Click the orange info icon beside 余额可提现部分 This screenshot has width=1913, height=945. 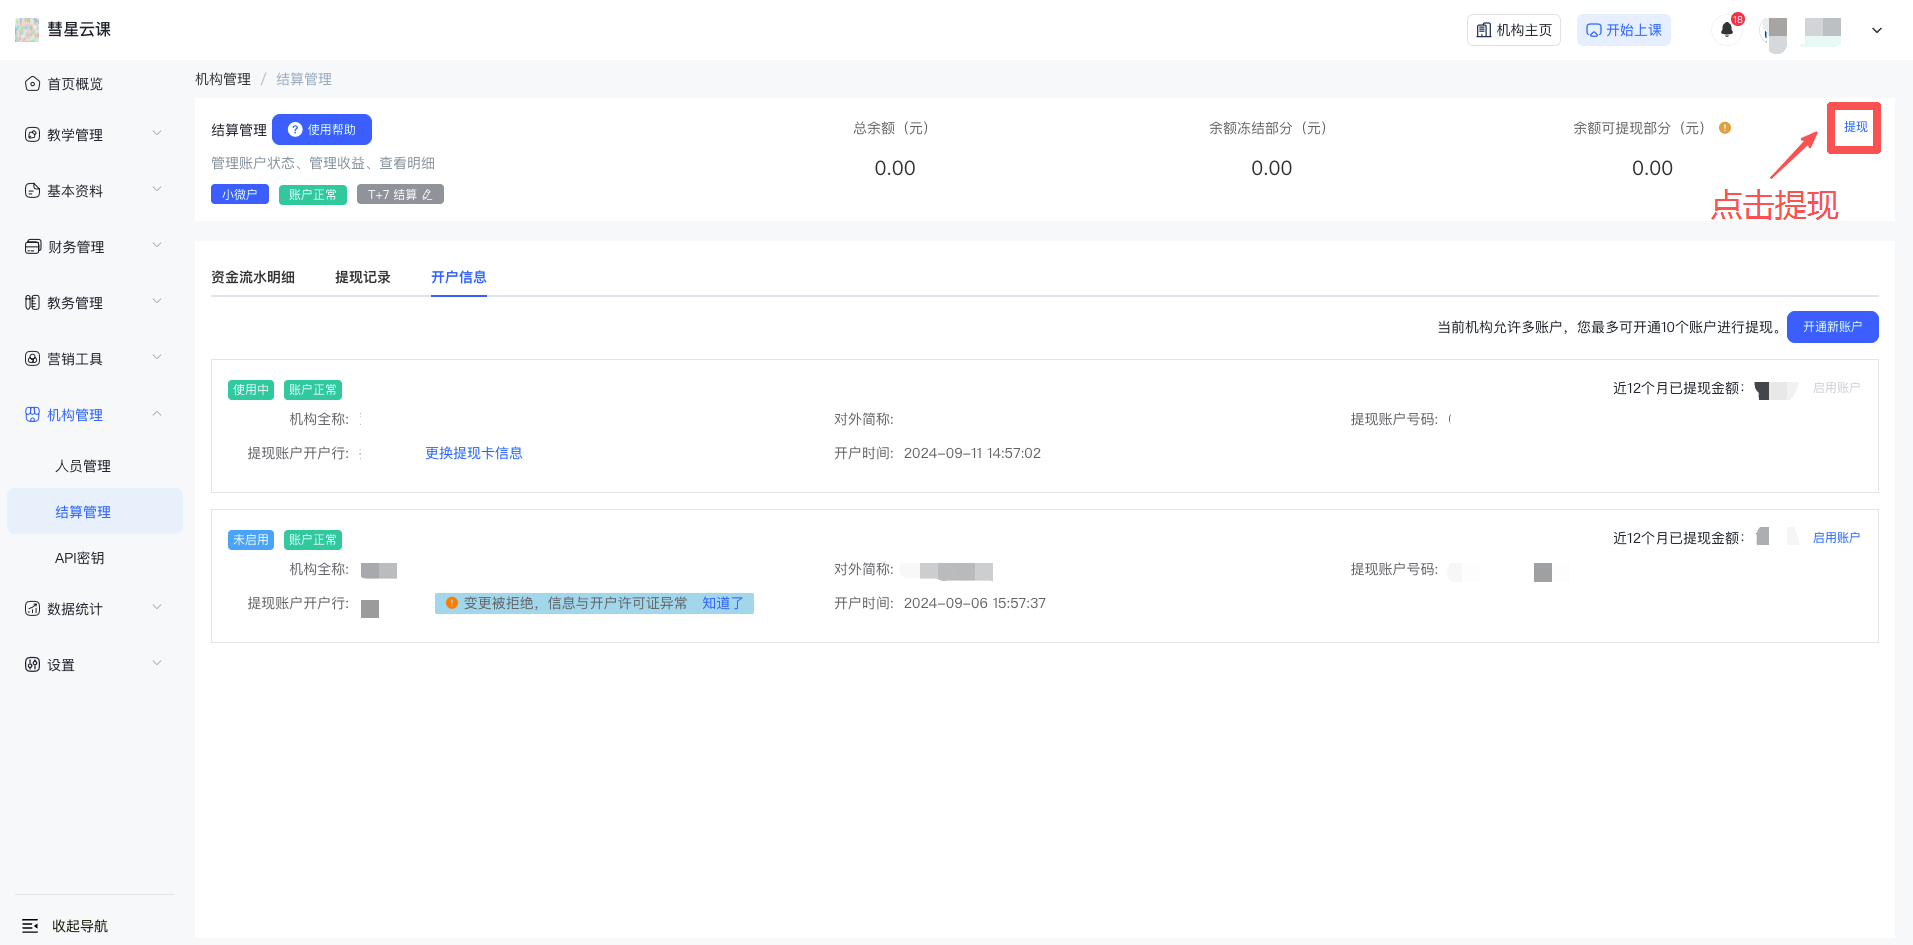1725,128
